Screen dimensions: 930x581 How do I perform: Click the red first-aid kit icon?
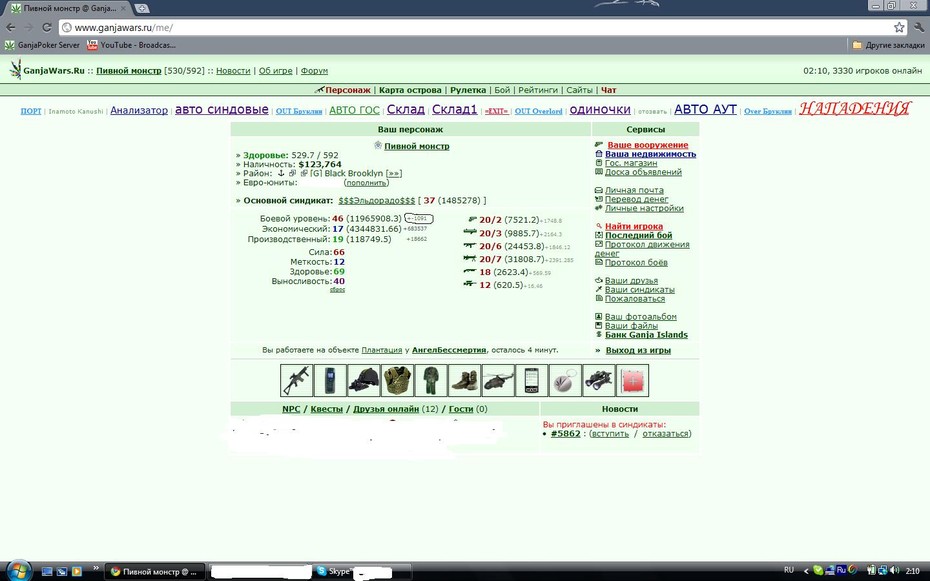(x=633, y=381)
